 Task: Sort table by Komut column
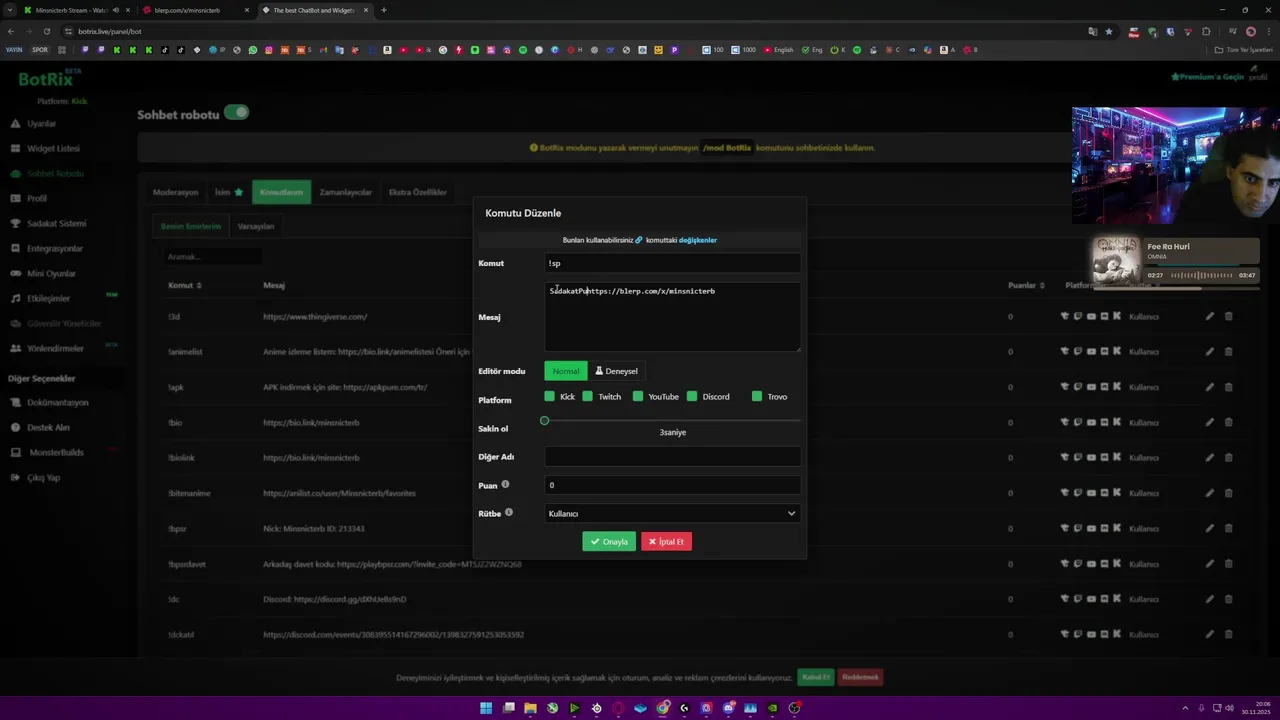pyautogui.click(x=185, y=285)
